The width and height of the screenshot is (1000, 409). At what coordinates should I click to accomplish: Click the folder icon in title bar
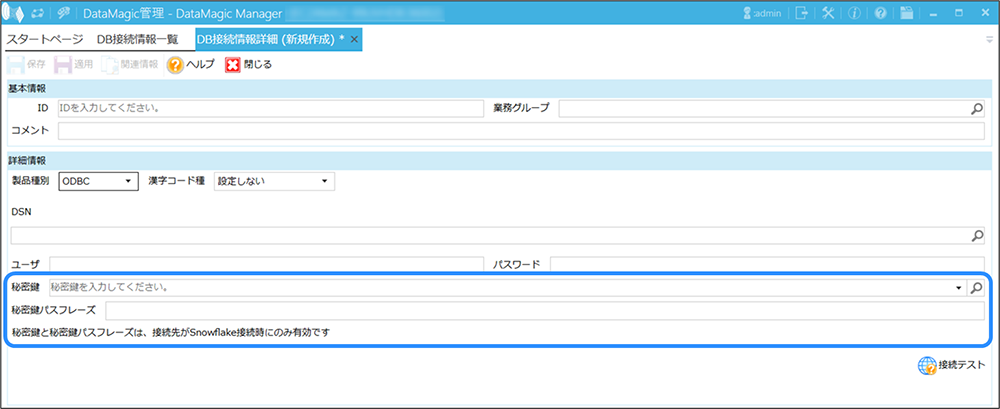click(x=906, y=13)
